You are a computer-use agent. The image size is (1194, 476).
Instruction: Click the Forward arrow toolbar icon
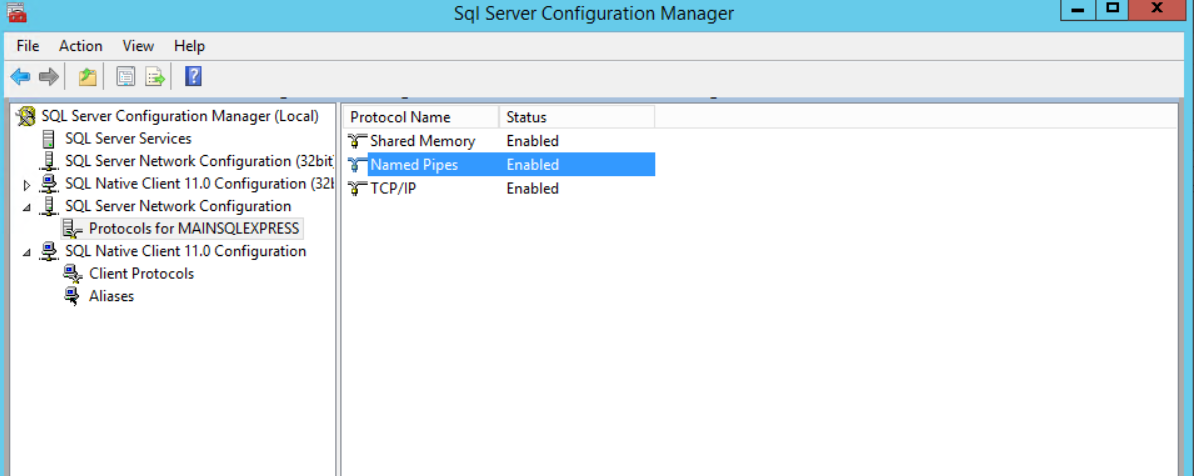click(49, 76)
